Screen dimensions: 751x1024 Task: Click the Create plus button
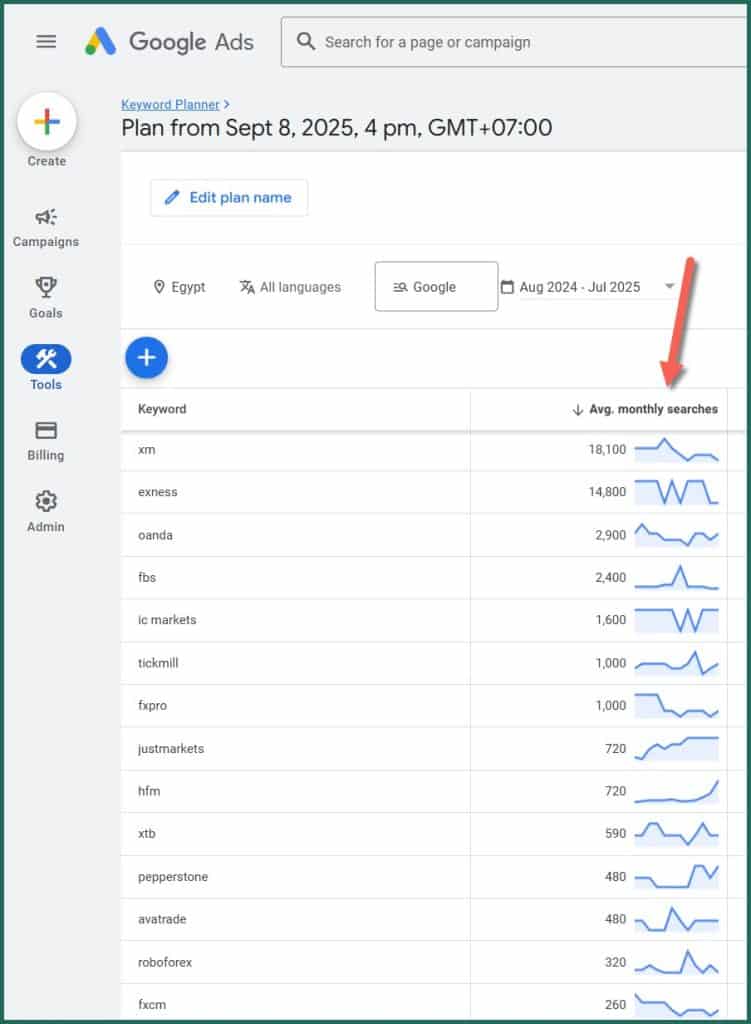click(x=46, y=122)
